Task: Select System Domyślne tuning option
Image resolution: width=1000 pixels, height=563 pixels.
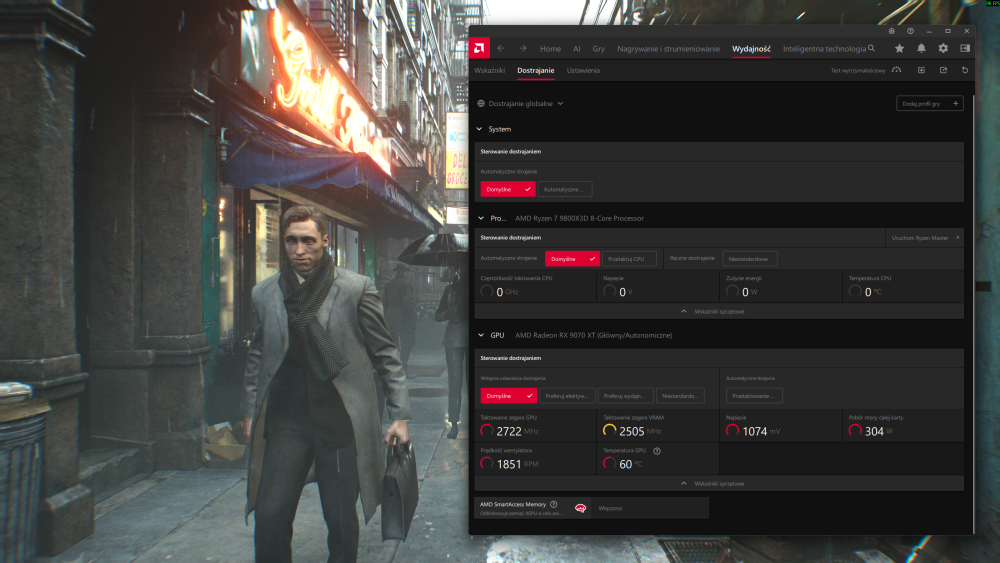Action: (x=508, y=189)
